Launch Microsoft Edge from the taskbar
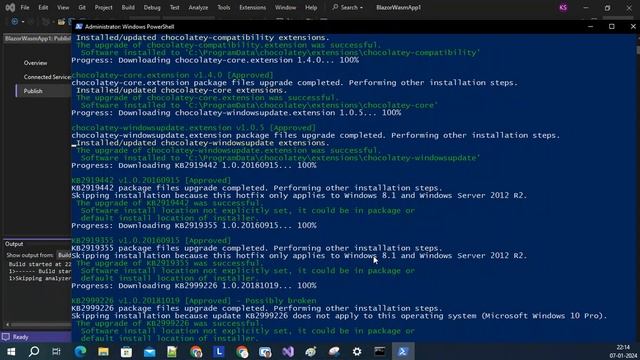 click(x=80, y=351)
